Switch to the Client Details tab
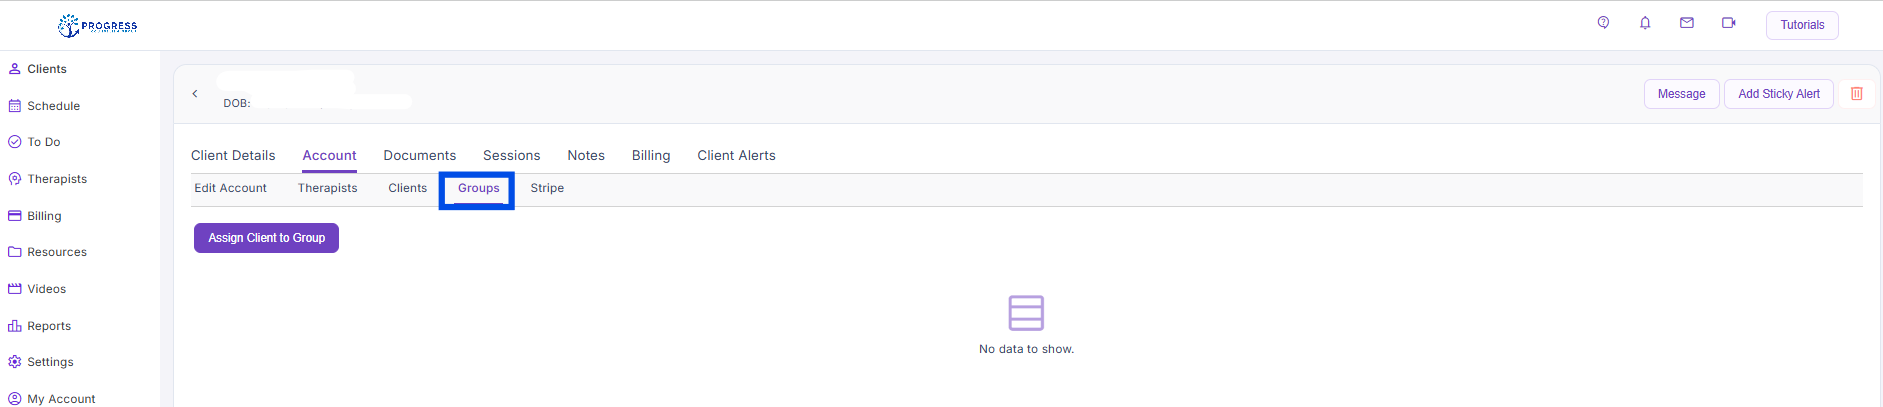The width and height of the screenshot is (1883, 407). [x=233, y=156]
